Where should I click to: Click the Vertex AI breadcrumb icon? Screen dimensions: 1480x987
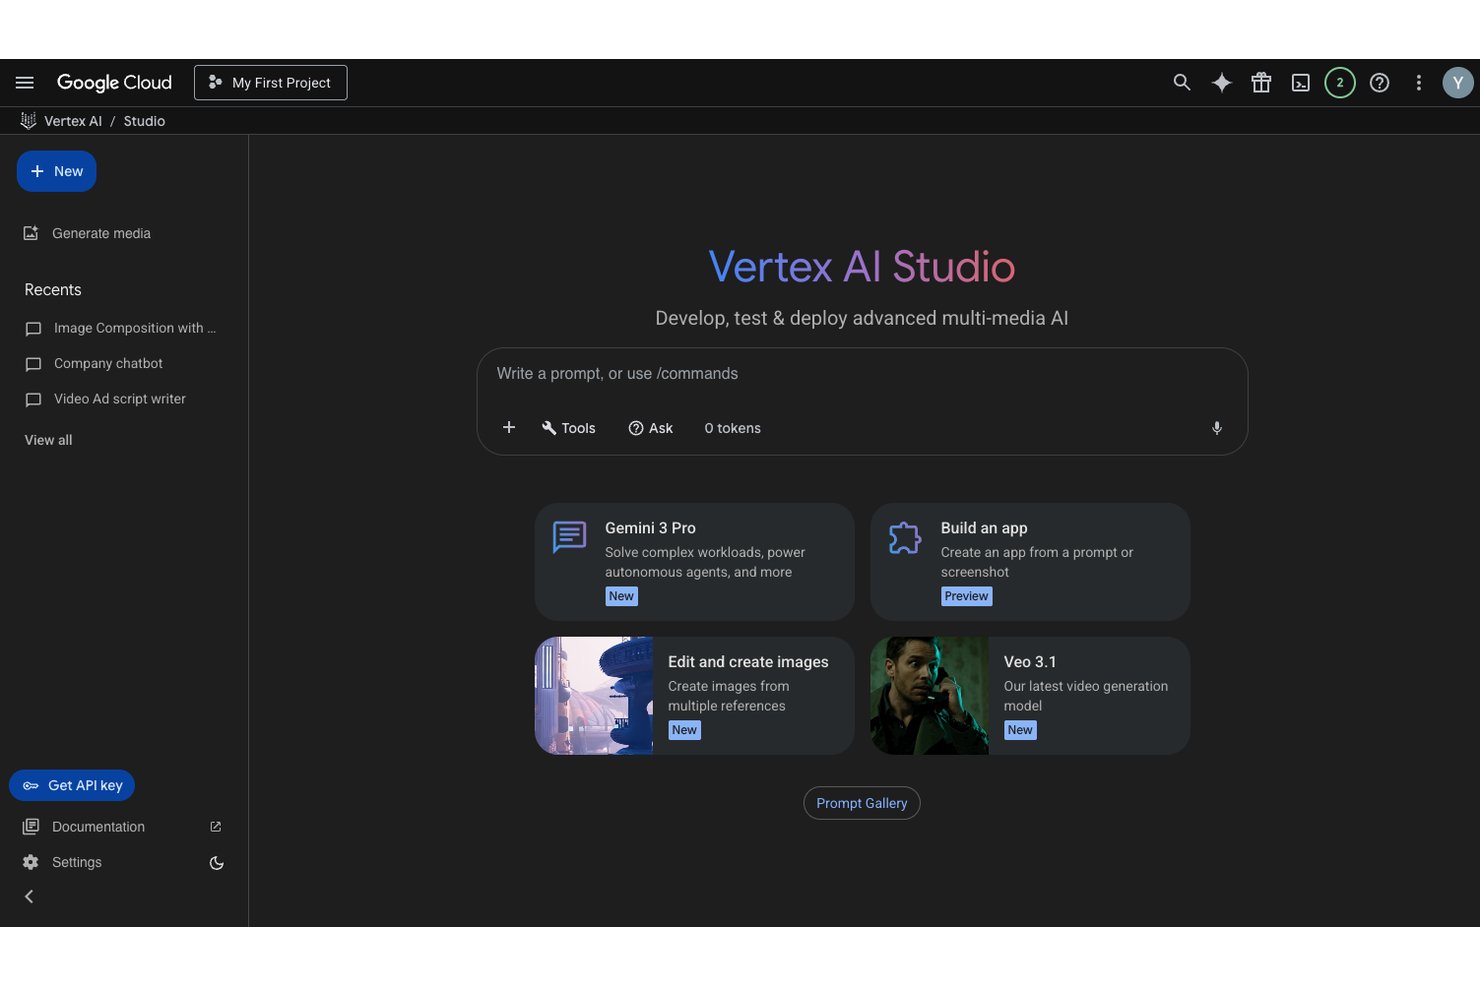28,121
